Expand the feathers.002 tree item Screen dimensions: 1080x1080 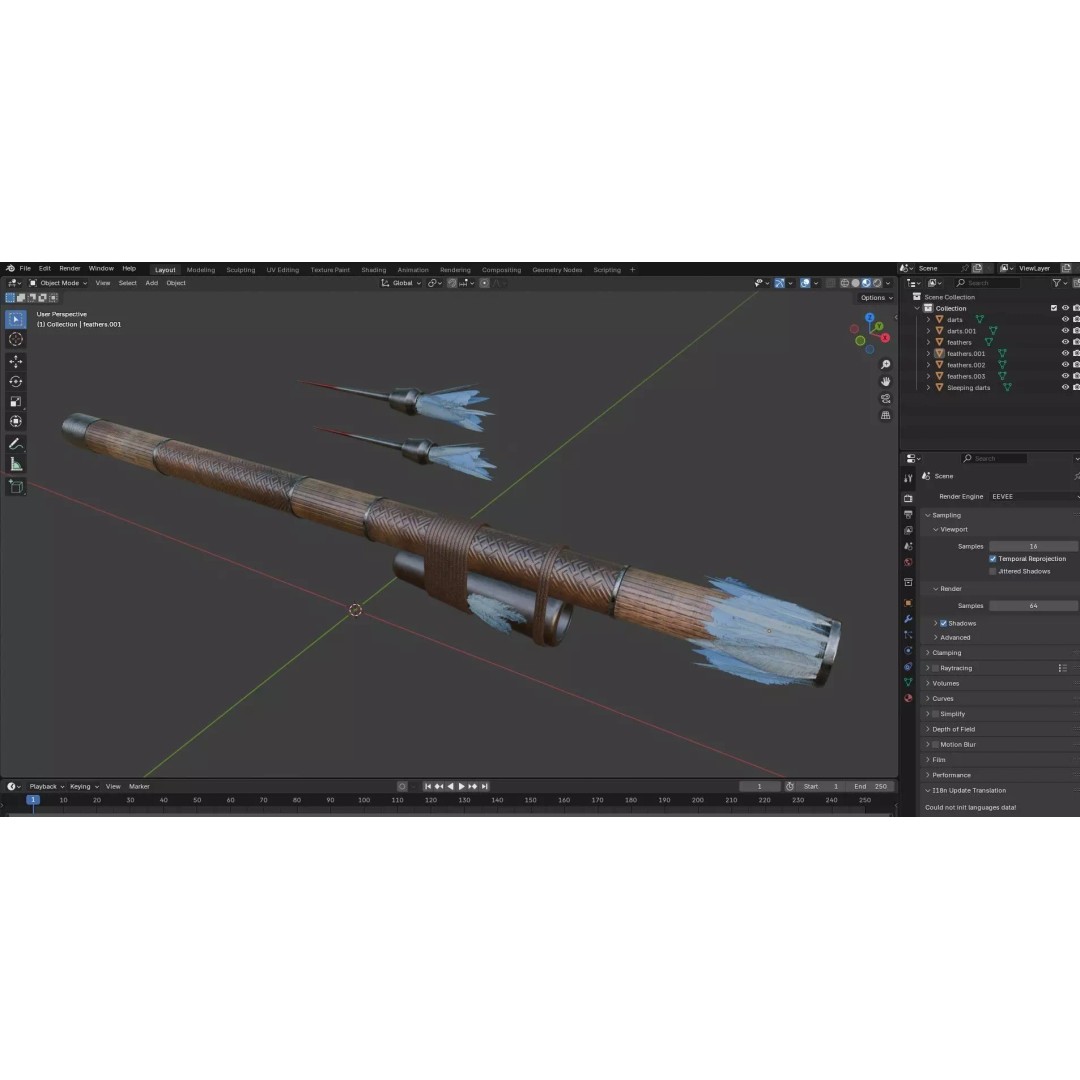928,365
